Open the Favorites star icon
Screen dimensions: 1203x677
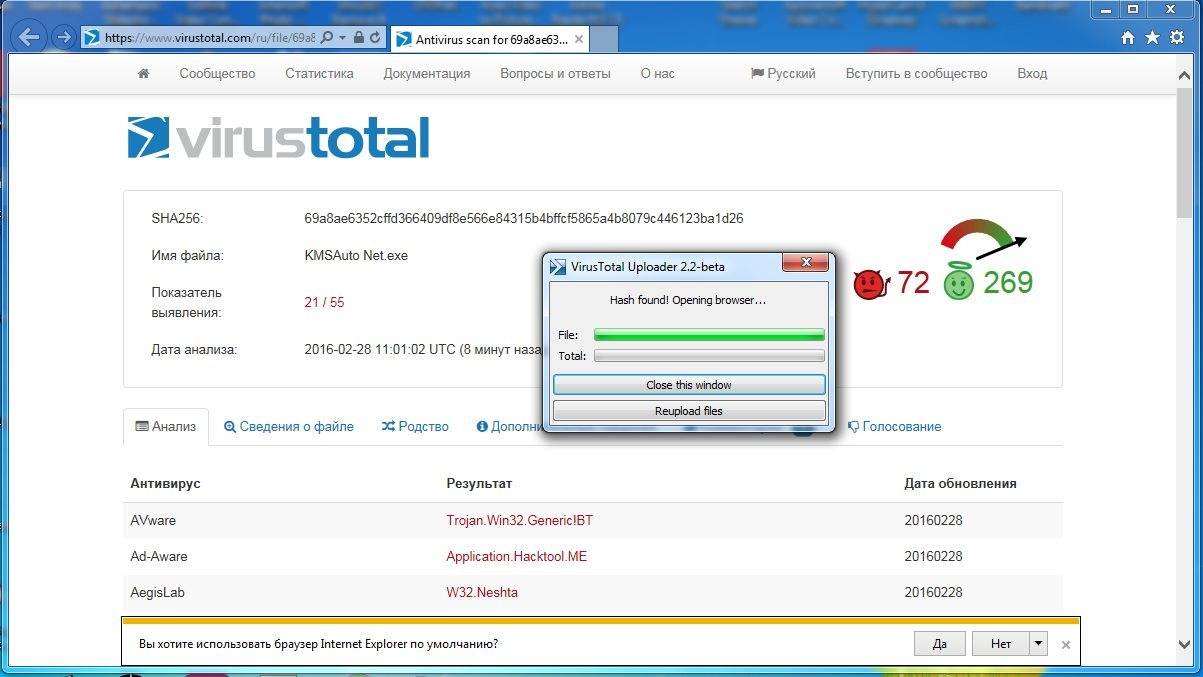point(1152,38)
